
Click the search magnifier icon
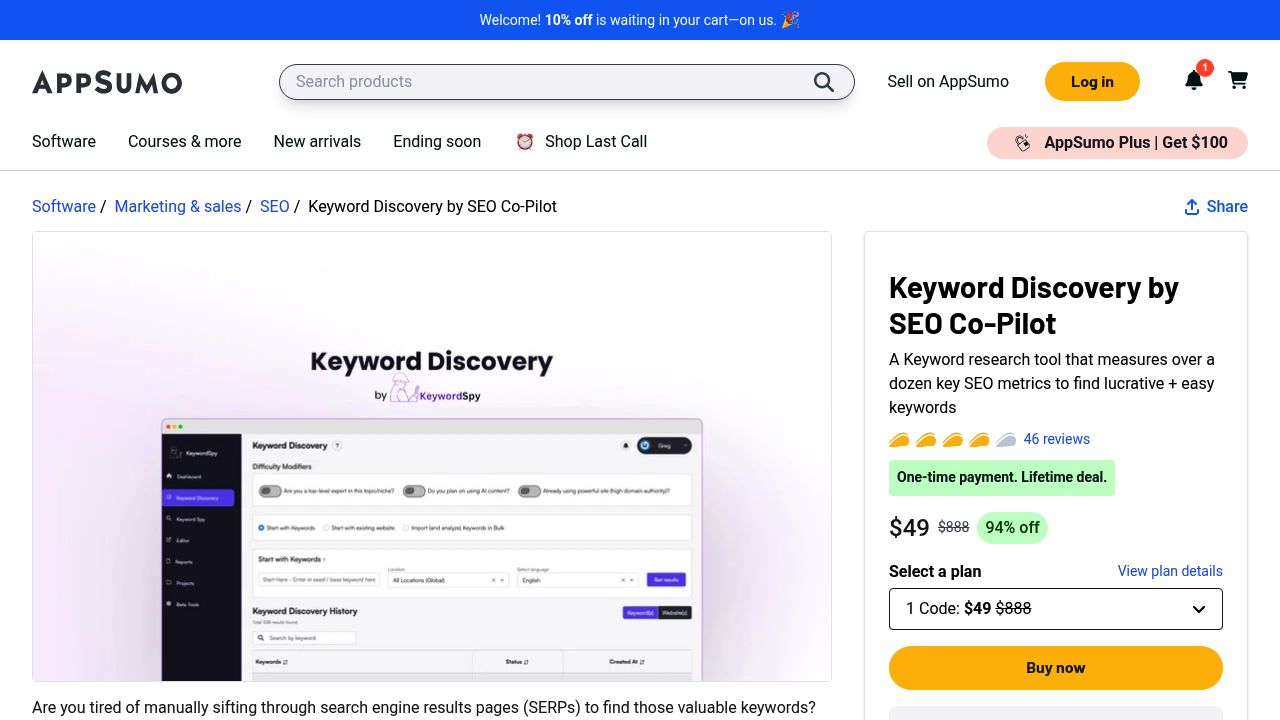coord(824,82)
